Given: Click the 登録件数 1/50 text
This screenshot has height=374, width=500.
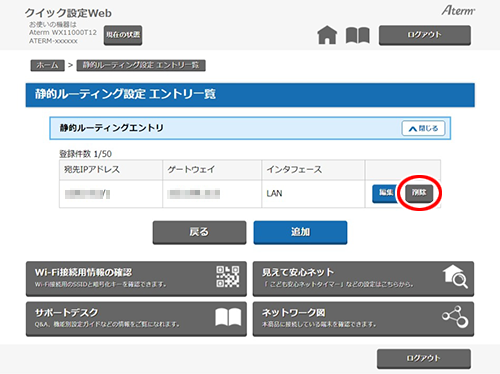Looking at the screenshot, I should tap(85, 154).
